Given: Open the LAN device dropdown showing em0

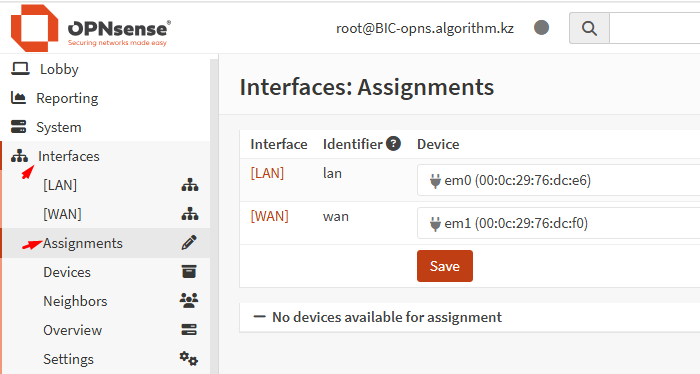Looking at the screenshot, I should (x=558, y=180).
